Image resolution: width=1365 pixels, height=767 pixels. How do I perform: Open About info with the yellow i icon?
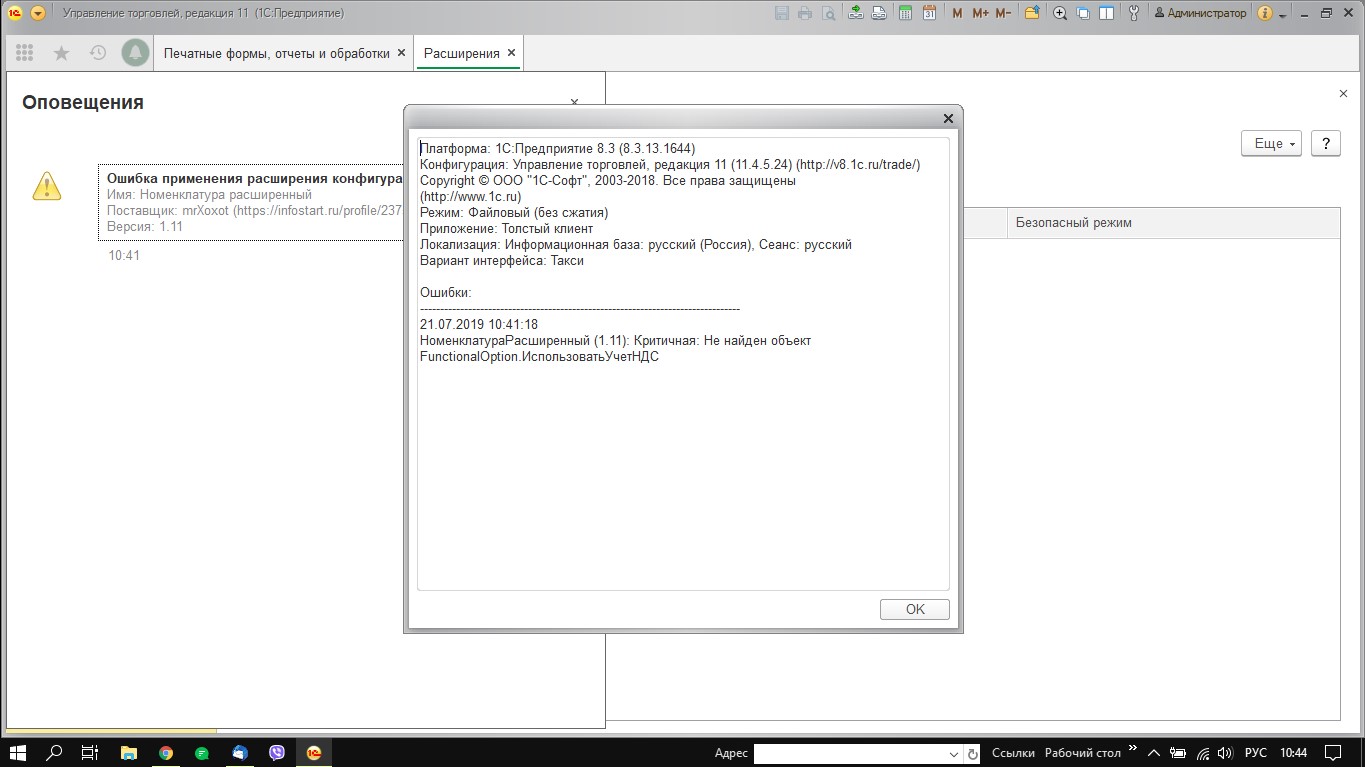pos(1264,14)
